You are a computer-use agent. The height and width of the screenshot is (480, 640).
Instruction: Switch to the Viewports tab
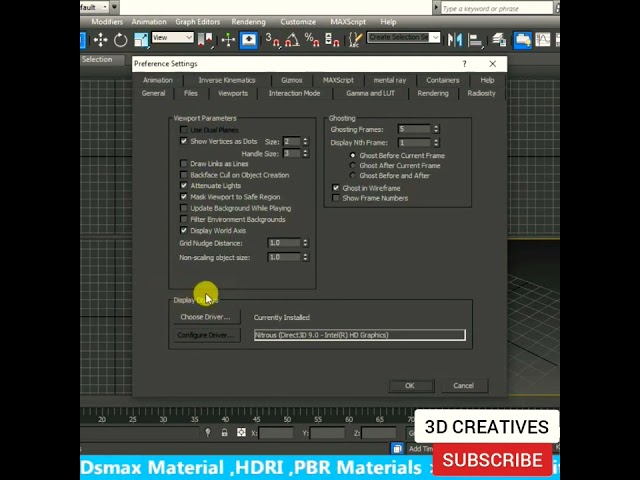pyautogui.click(x=233, y=93)
